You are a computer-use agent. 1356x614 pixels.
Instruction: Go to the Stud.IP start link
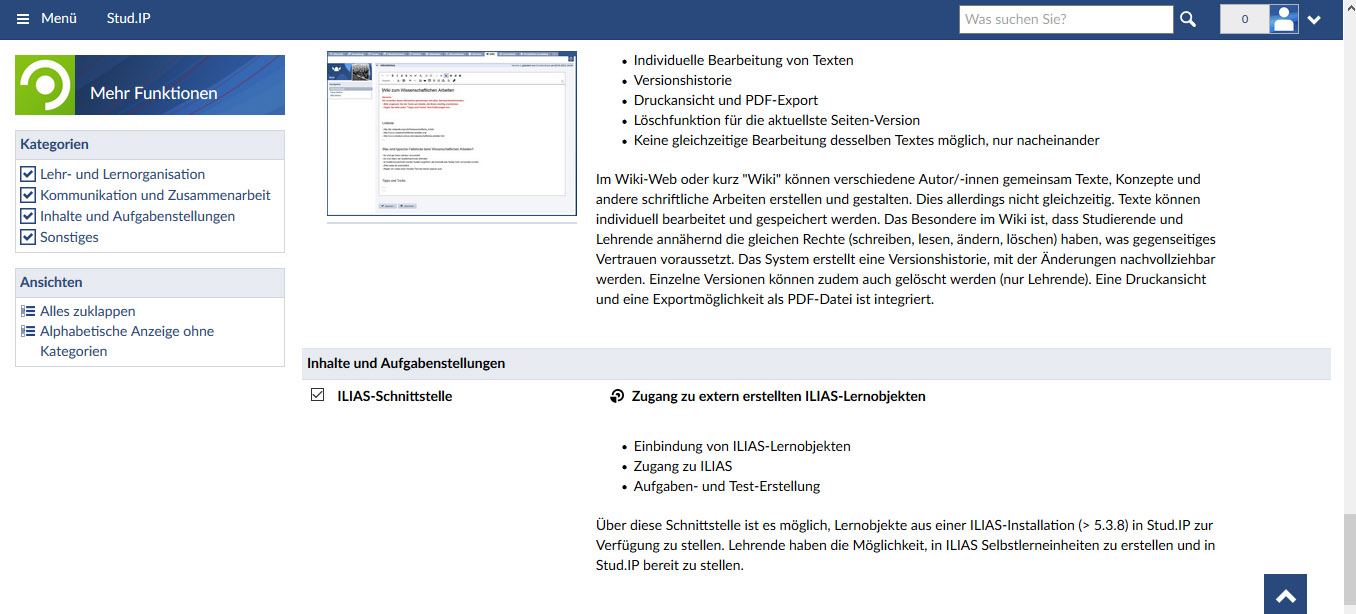[x=129, y=18]
